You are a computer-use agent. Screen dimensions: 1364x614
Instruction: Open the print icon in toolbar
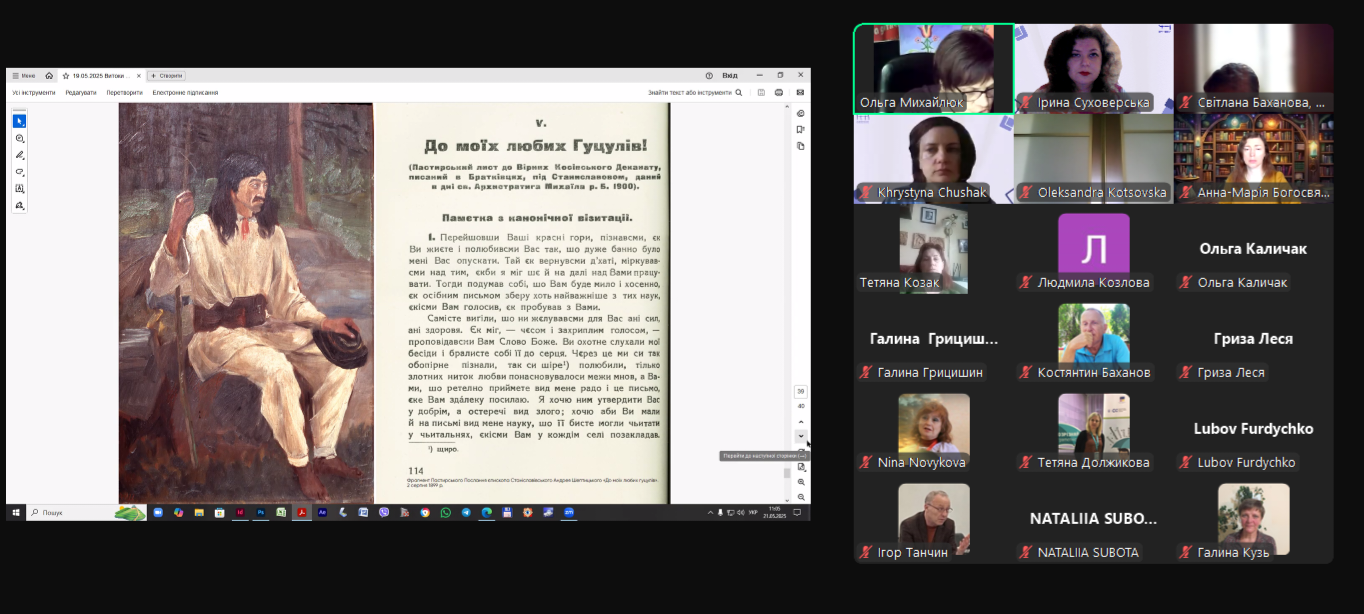(780, 92)
